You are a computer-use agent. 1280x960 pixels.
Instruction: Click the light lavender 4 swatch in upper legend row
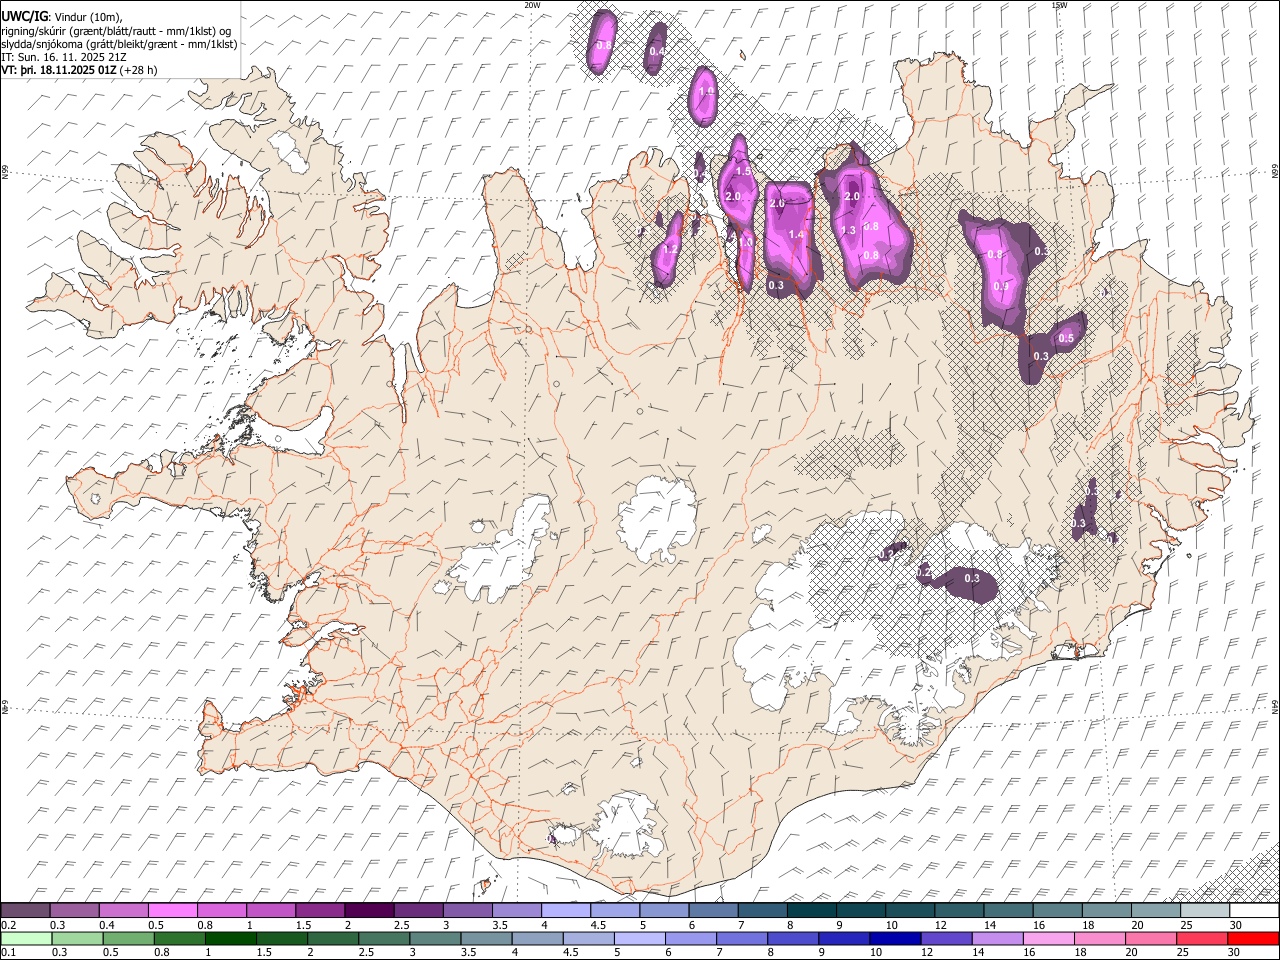point(565,911)
